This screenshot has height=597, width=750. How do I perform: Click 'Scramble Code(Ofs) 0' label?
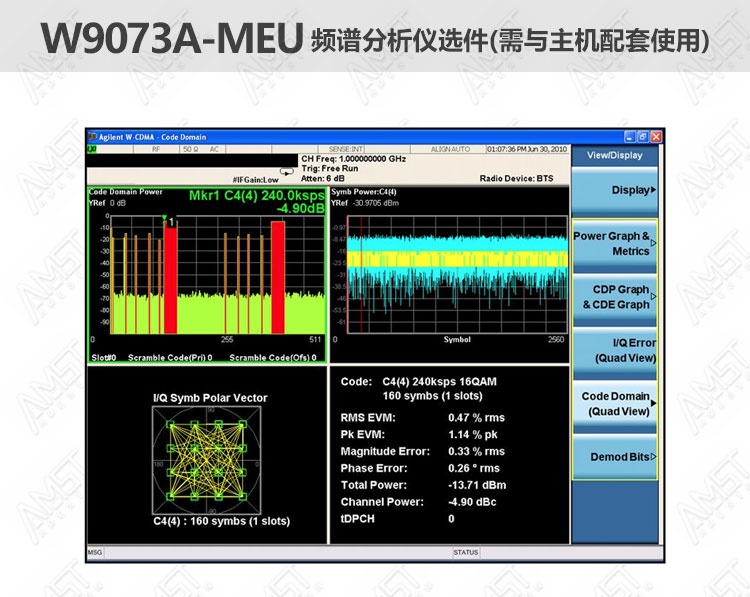273,357
